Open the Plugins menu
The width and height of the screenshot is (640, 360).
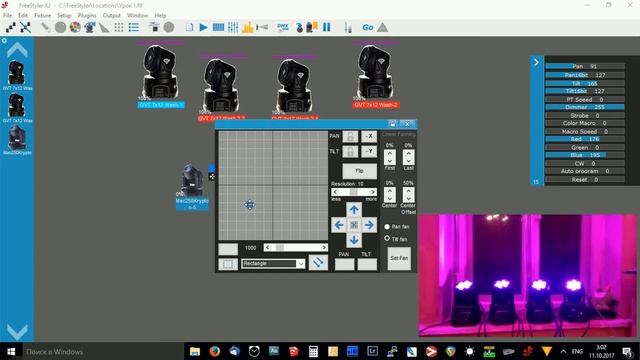coord(87,15)
